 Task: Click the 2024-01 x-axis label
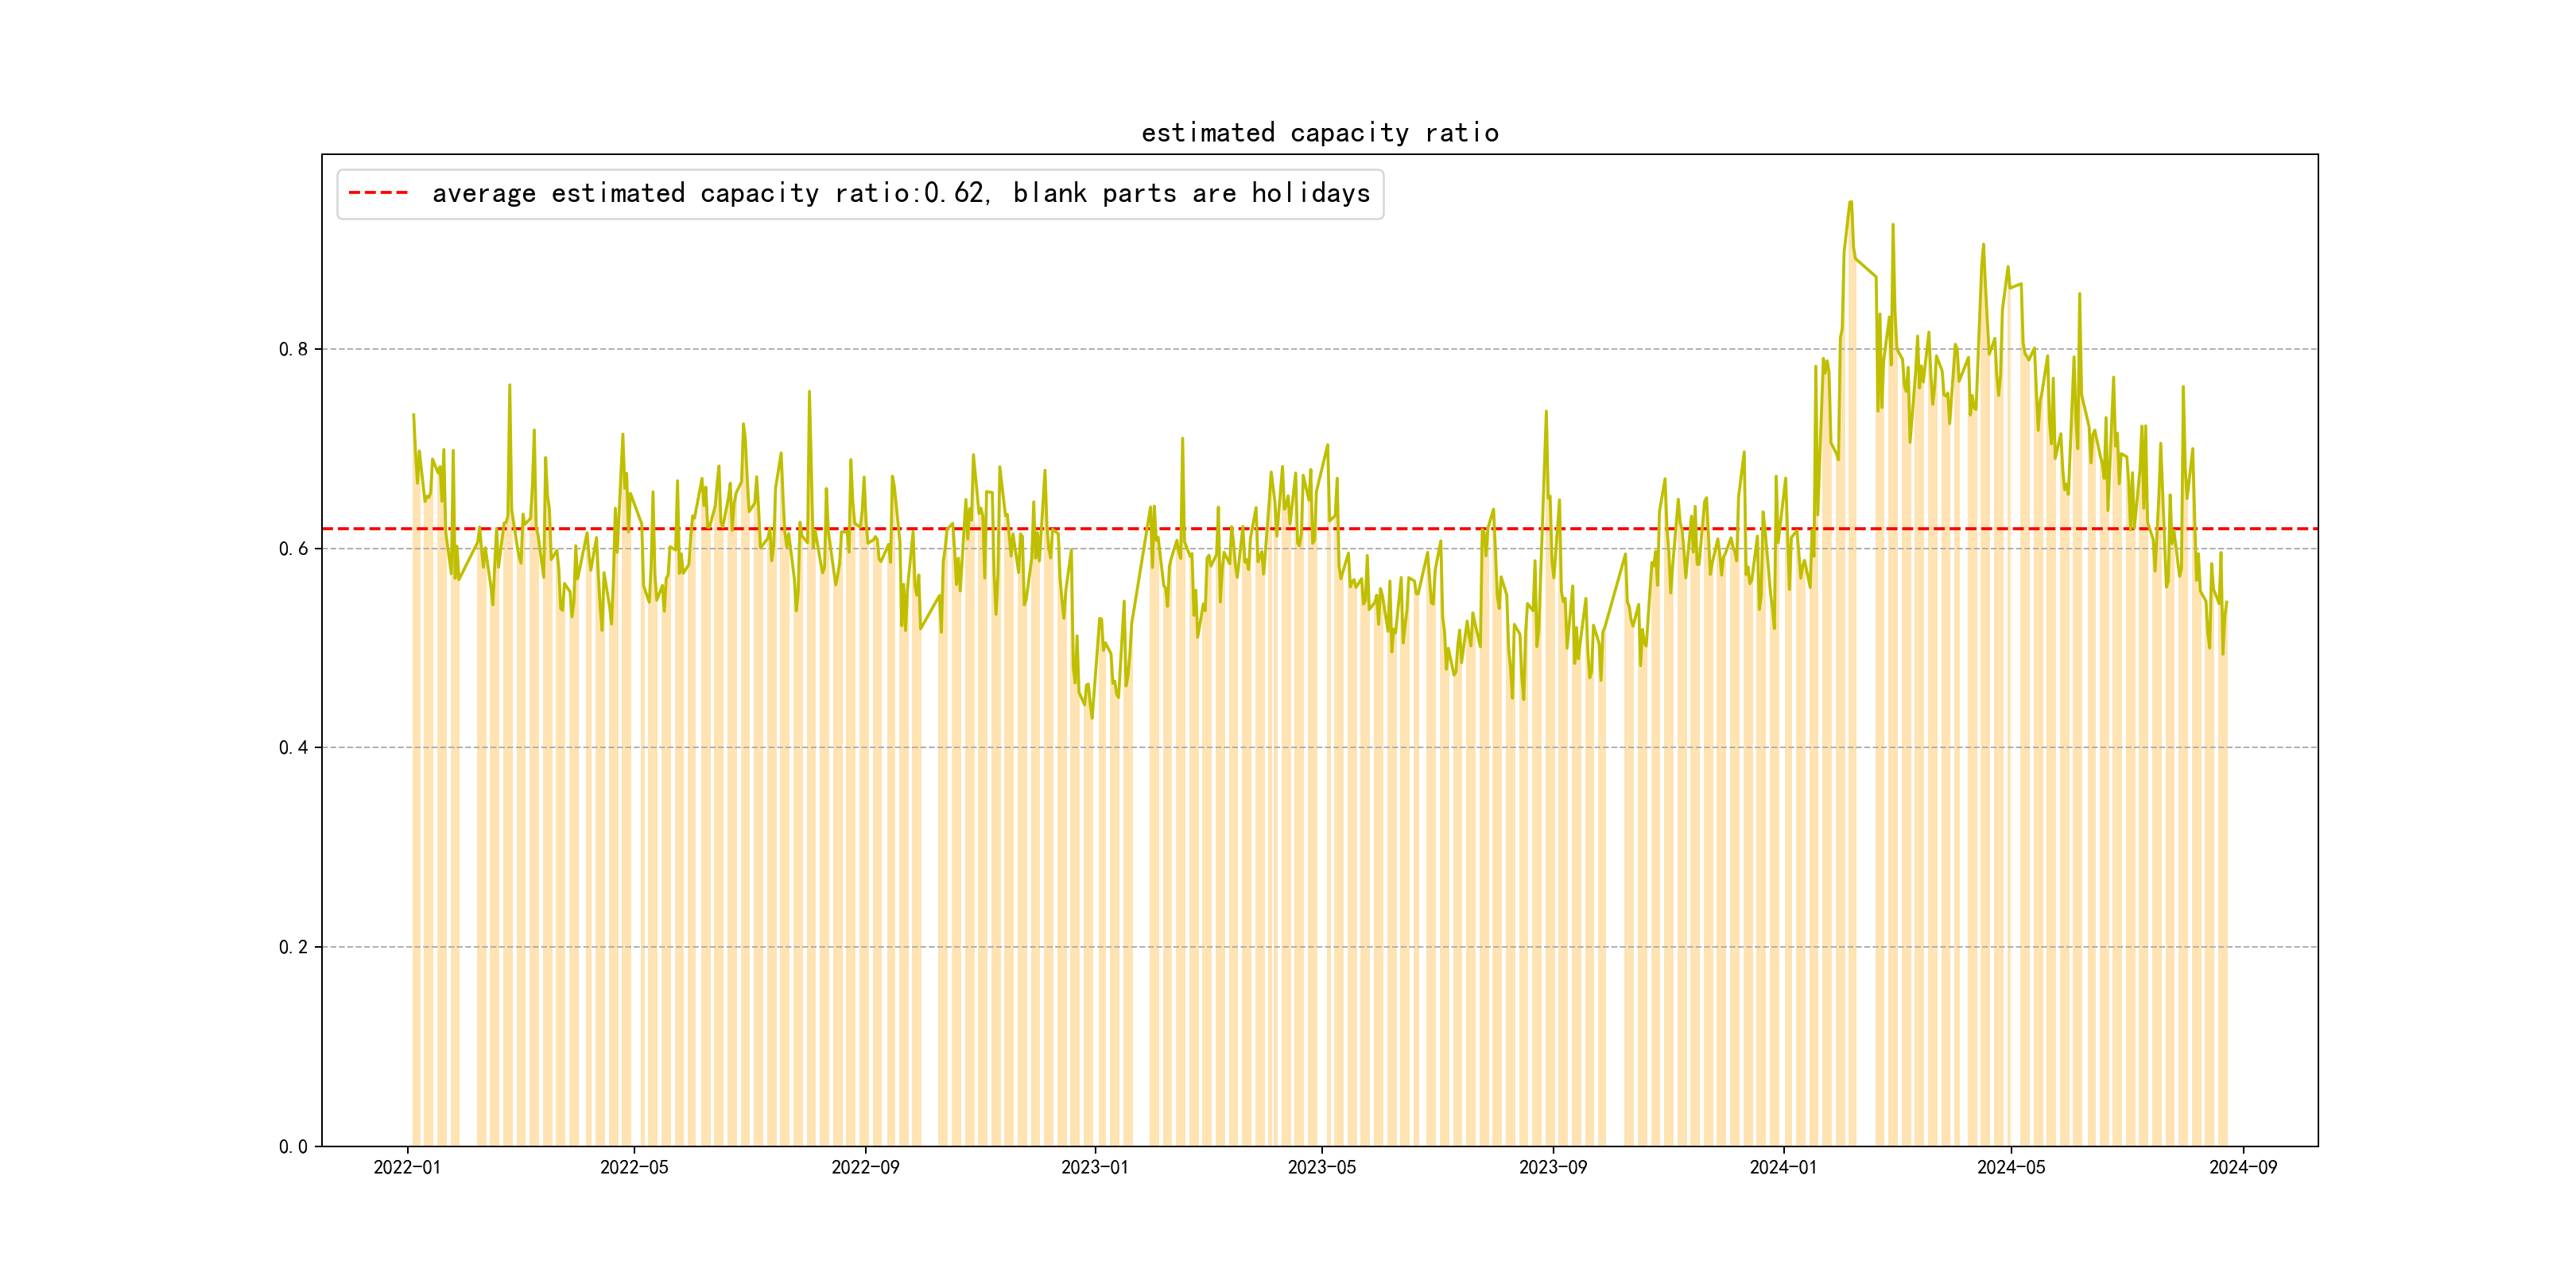tap(1783, 1167)
